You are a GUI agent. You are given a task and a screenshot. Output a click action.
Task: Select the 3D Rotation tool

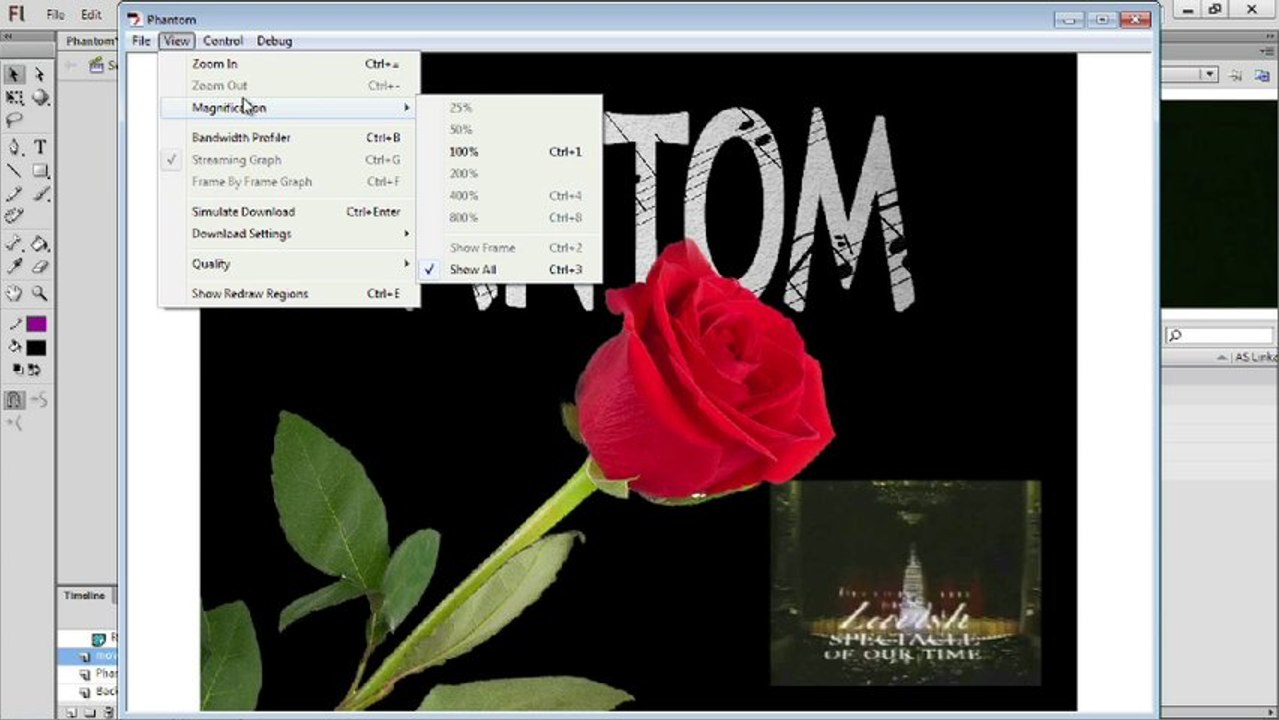pyautogui.click(x=39, y=98)
